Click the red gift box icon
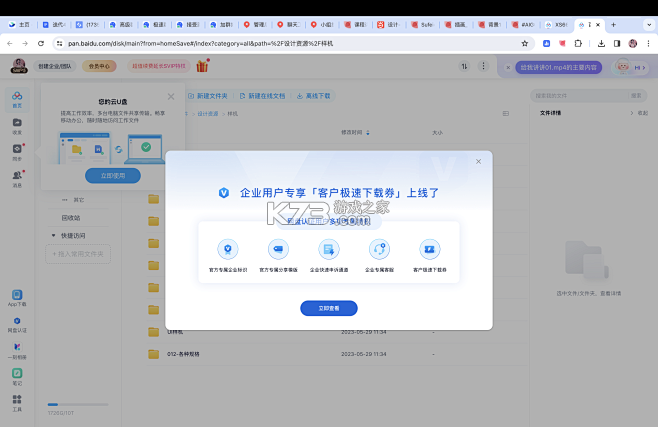The image size is (658, 427). coord(203,66)
